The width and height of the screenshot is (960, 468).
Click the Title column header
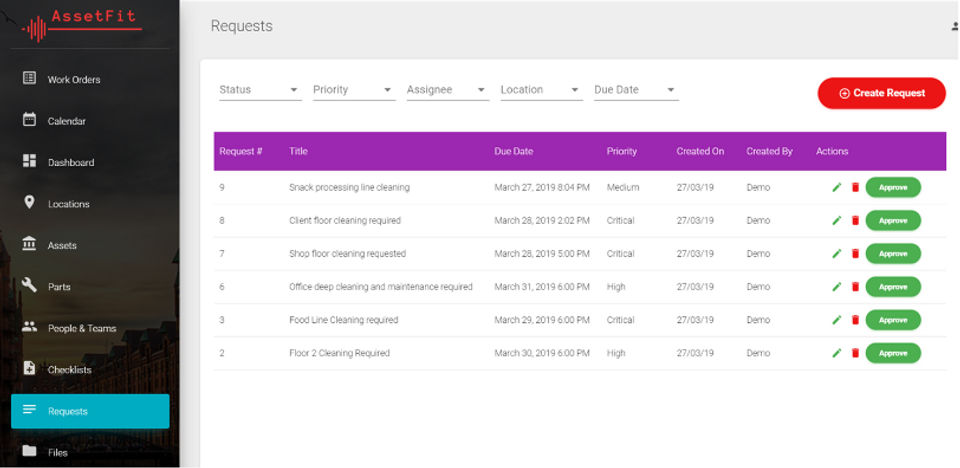click(298, 151)
